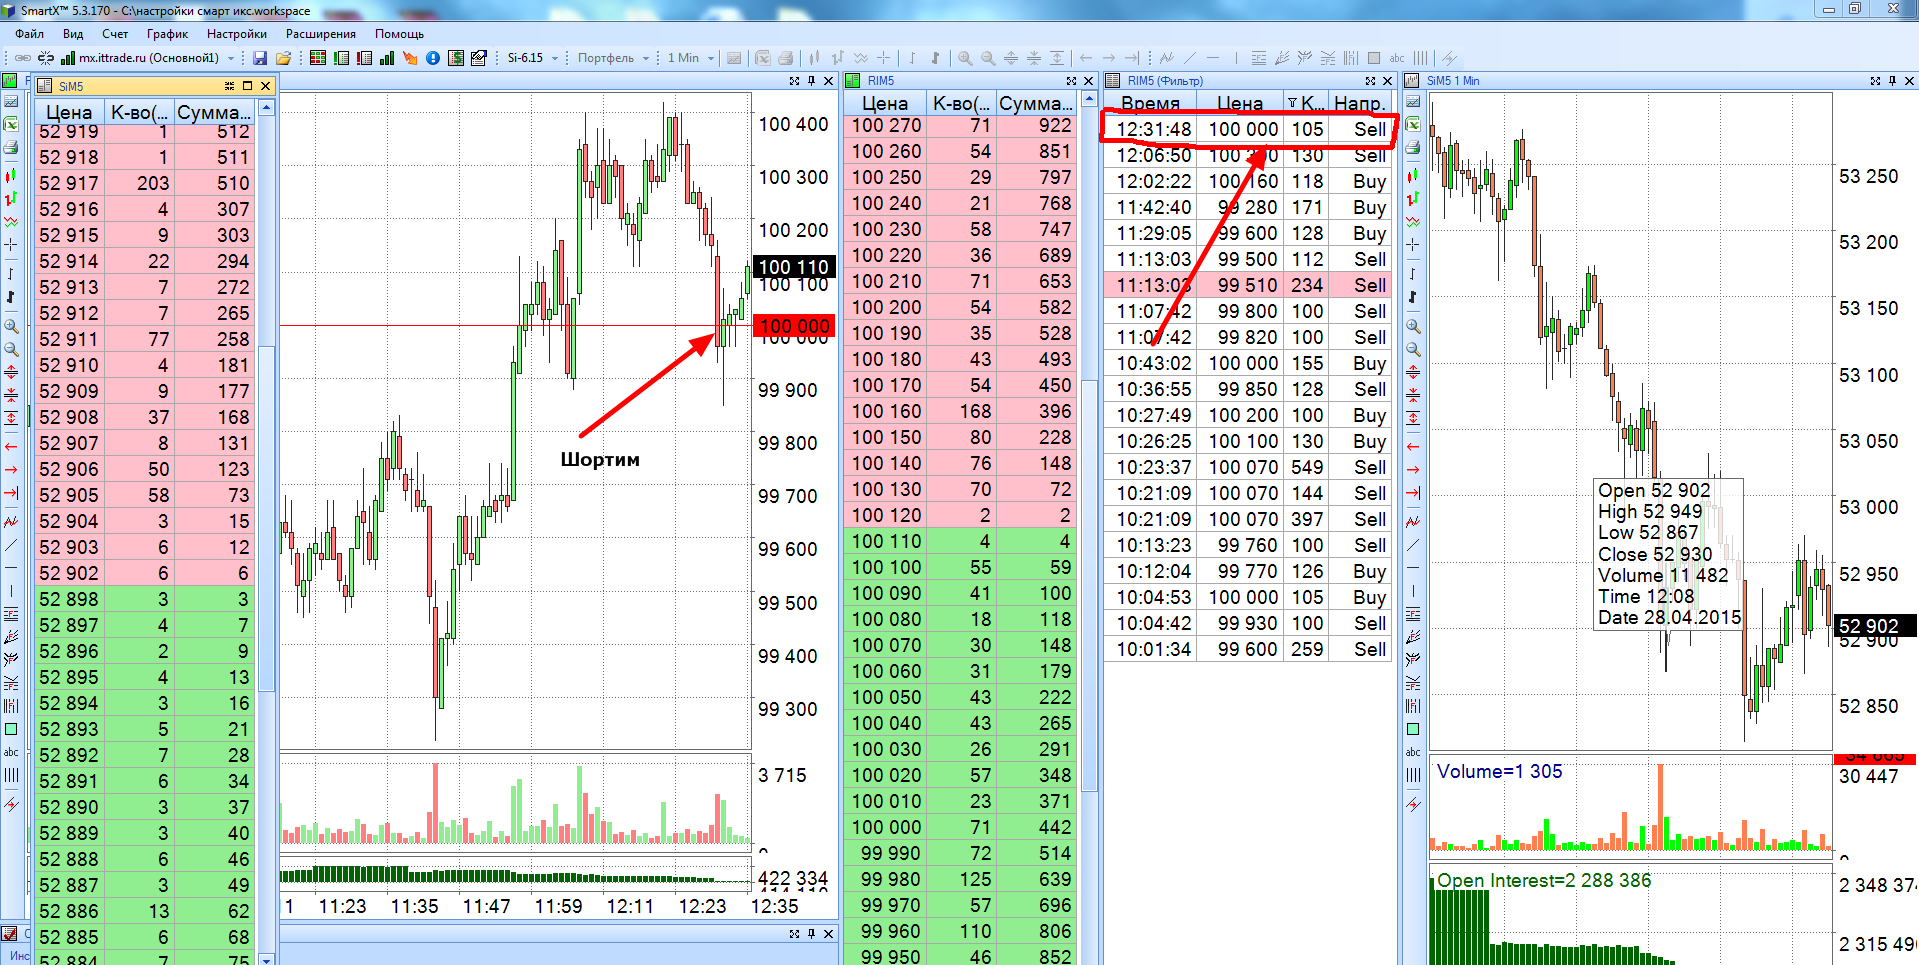Click the abc text tool in SiM5 1 Min toolbar

click(x=1413, y=752)
